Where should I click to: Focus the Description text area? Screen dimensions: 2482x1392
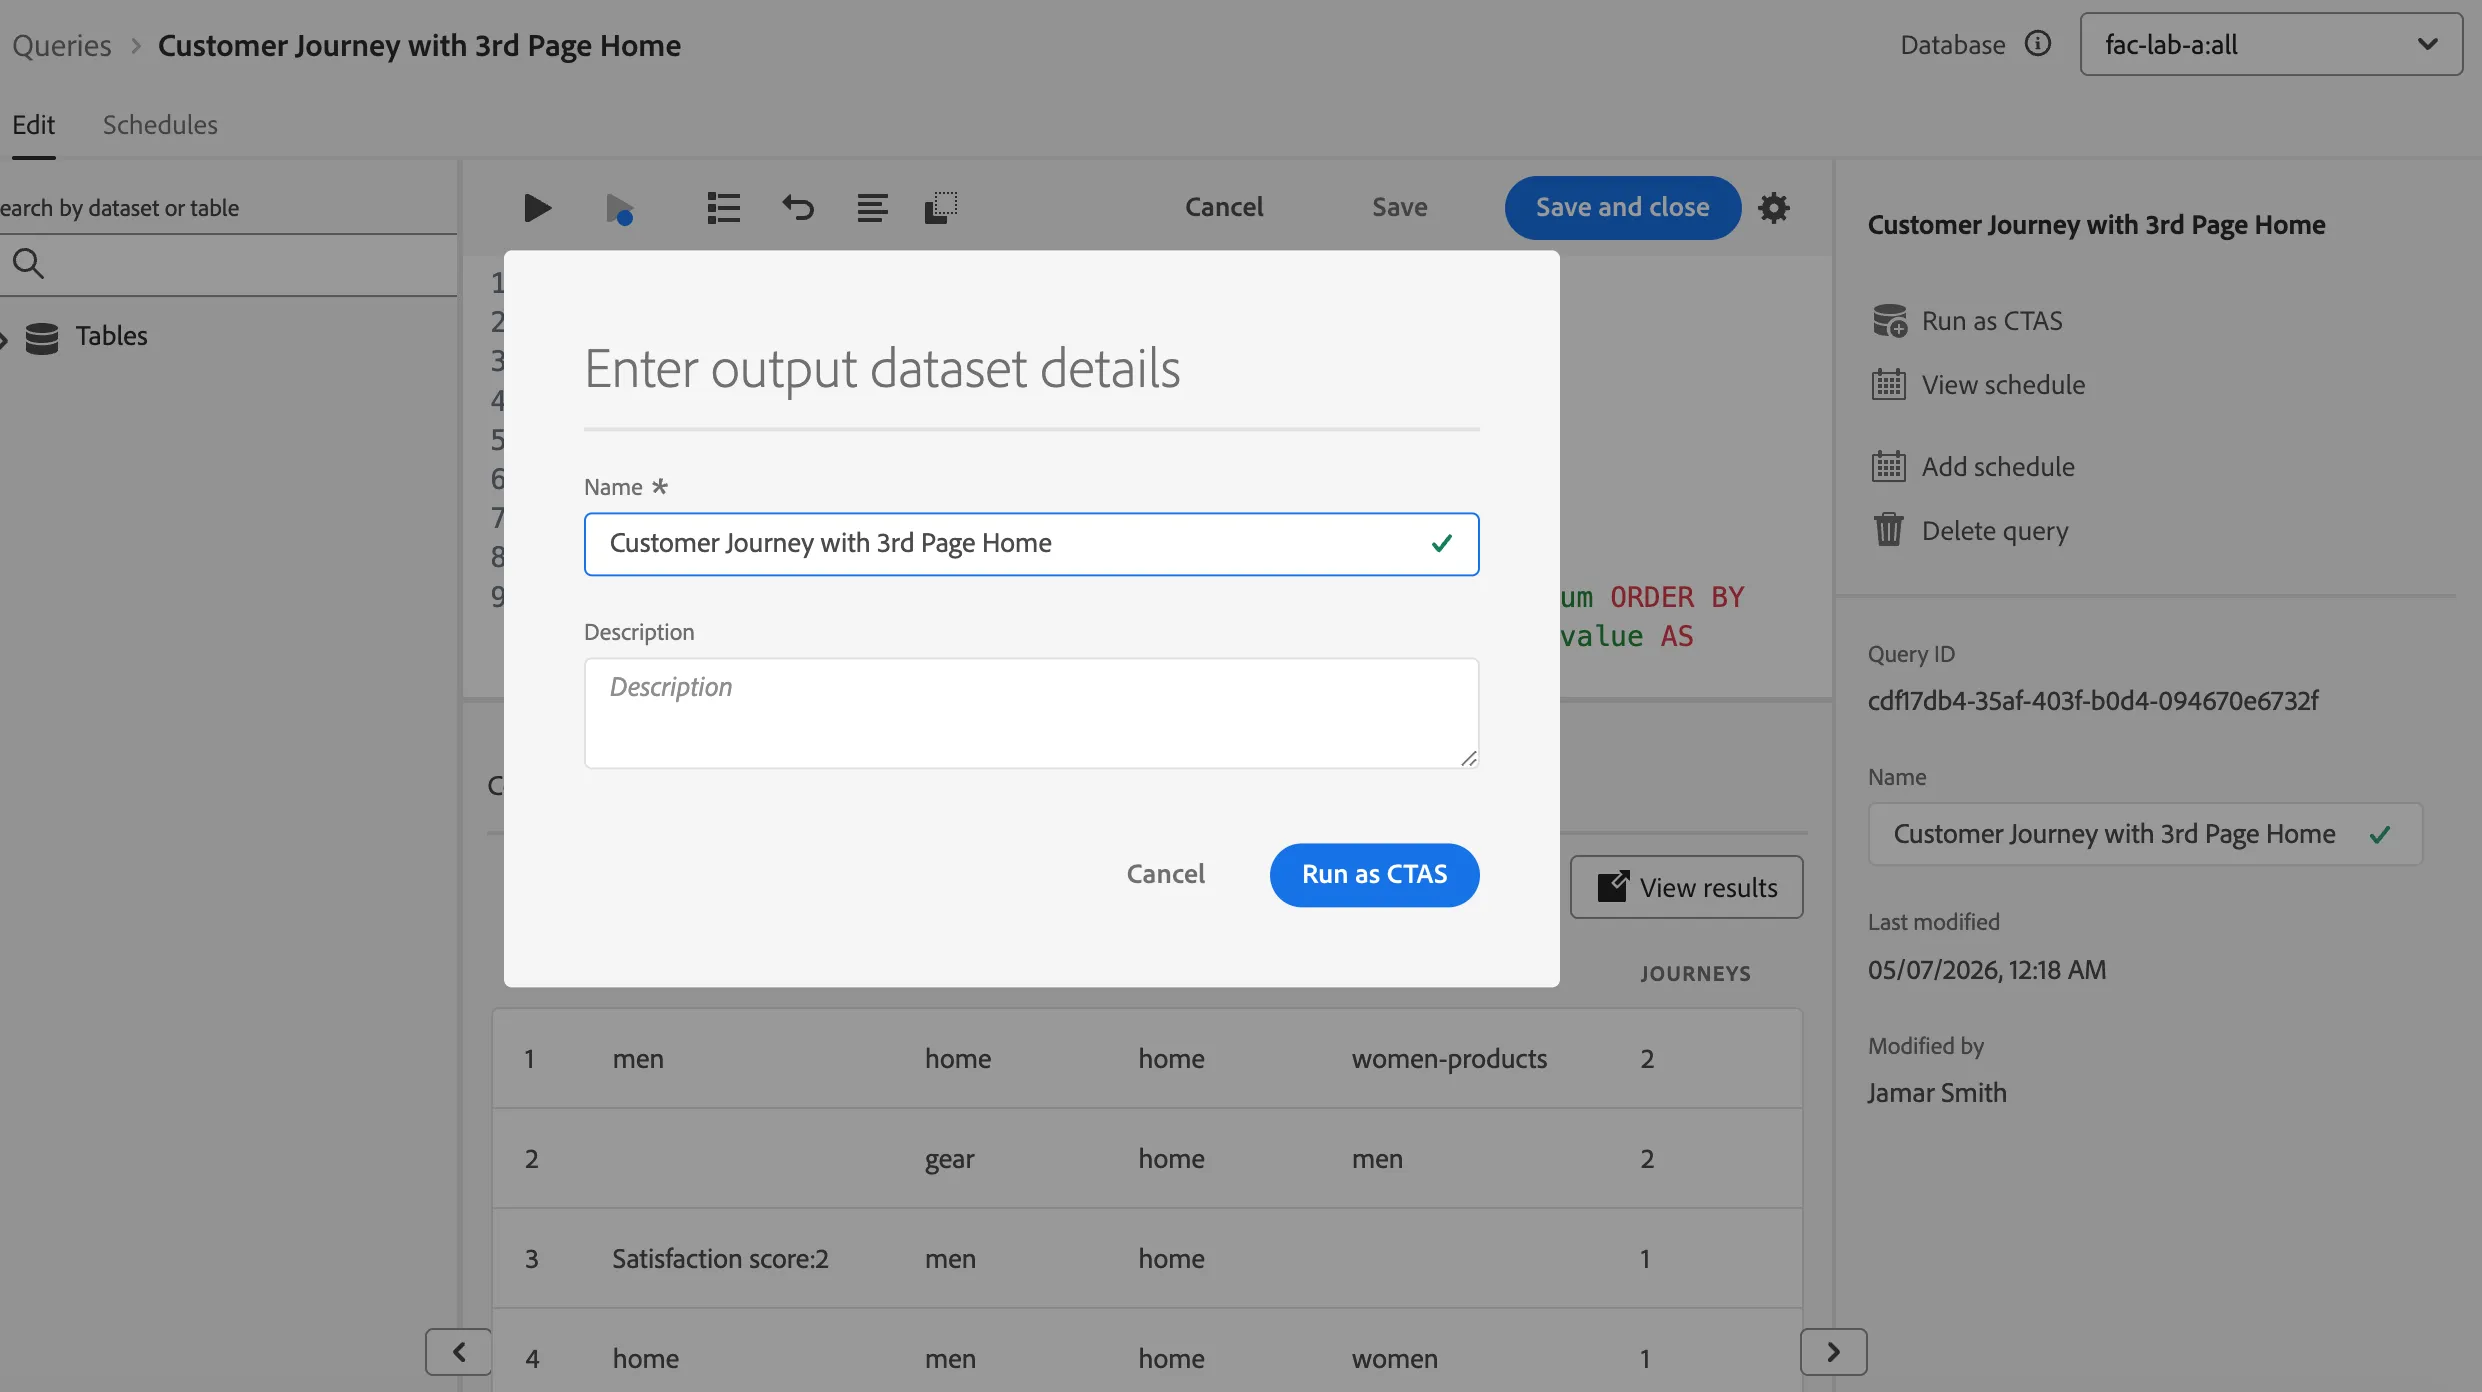click(x=1031, y=713)
